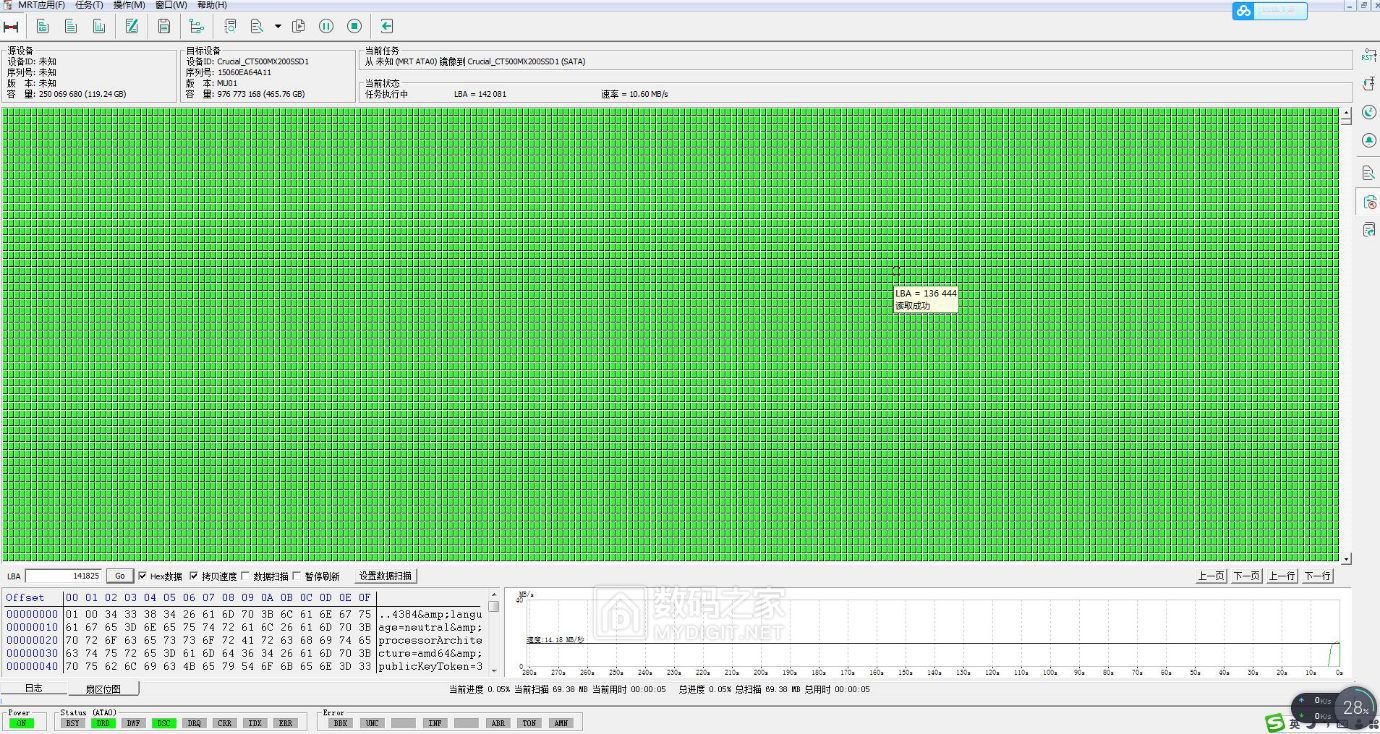Click the 上一页 previous page button
This screenshot has height=734, width=1380.
point(1211,576)
